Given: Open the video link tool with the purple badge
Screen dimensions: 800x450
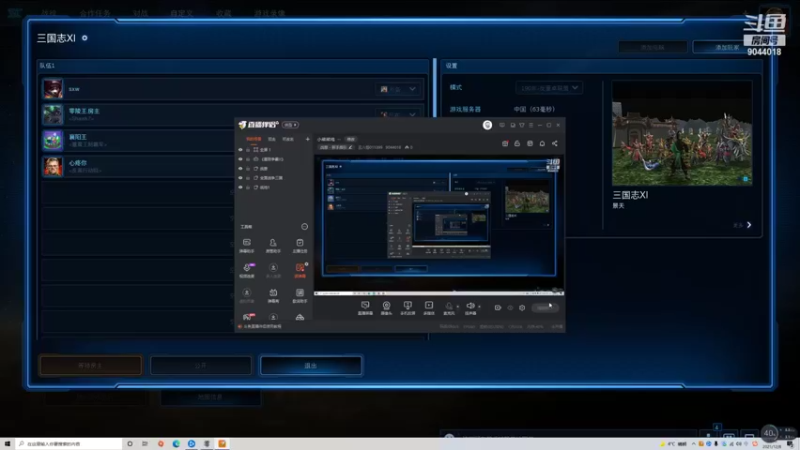Looking at the screenshot, I should tap(246, 268).
